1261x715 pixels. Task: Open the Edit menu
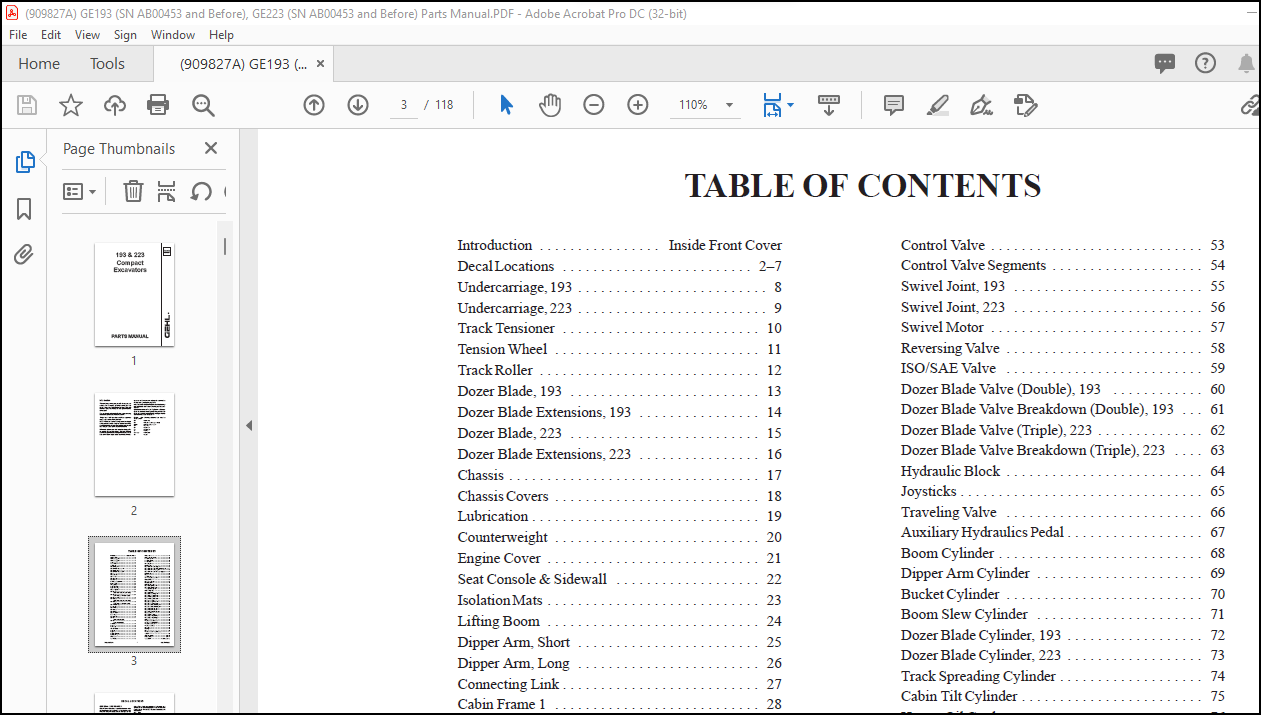[x=51, y=34]
